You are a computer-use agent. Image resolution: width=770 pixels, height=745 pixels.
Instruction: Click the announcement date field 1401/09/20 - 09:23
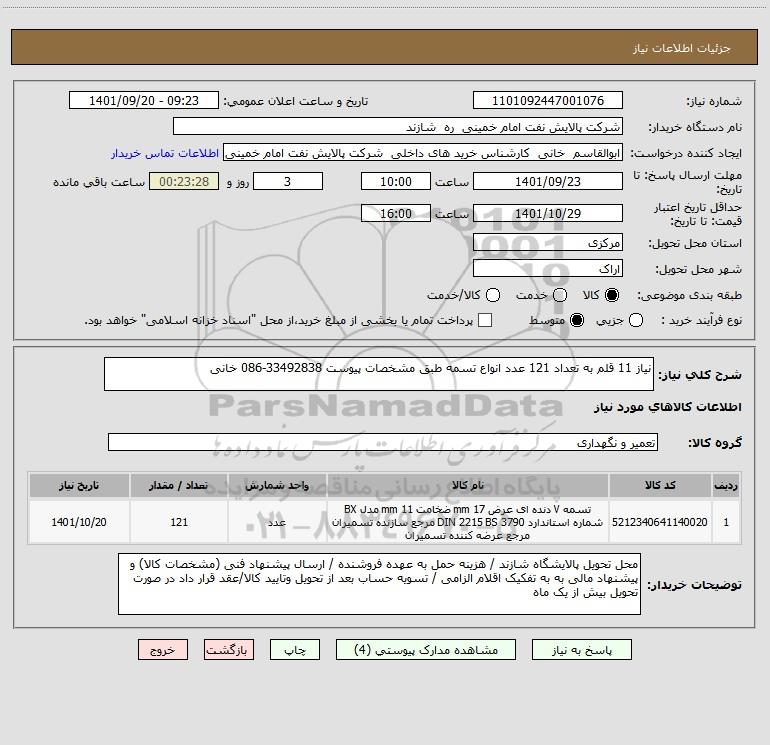(x=144, y=101)
